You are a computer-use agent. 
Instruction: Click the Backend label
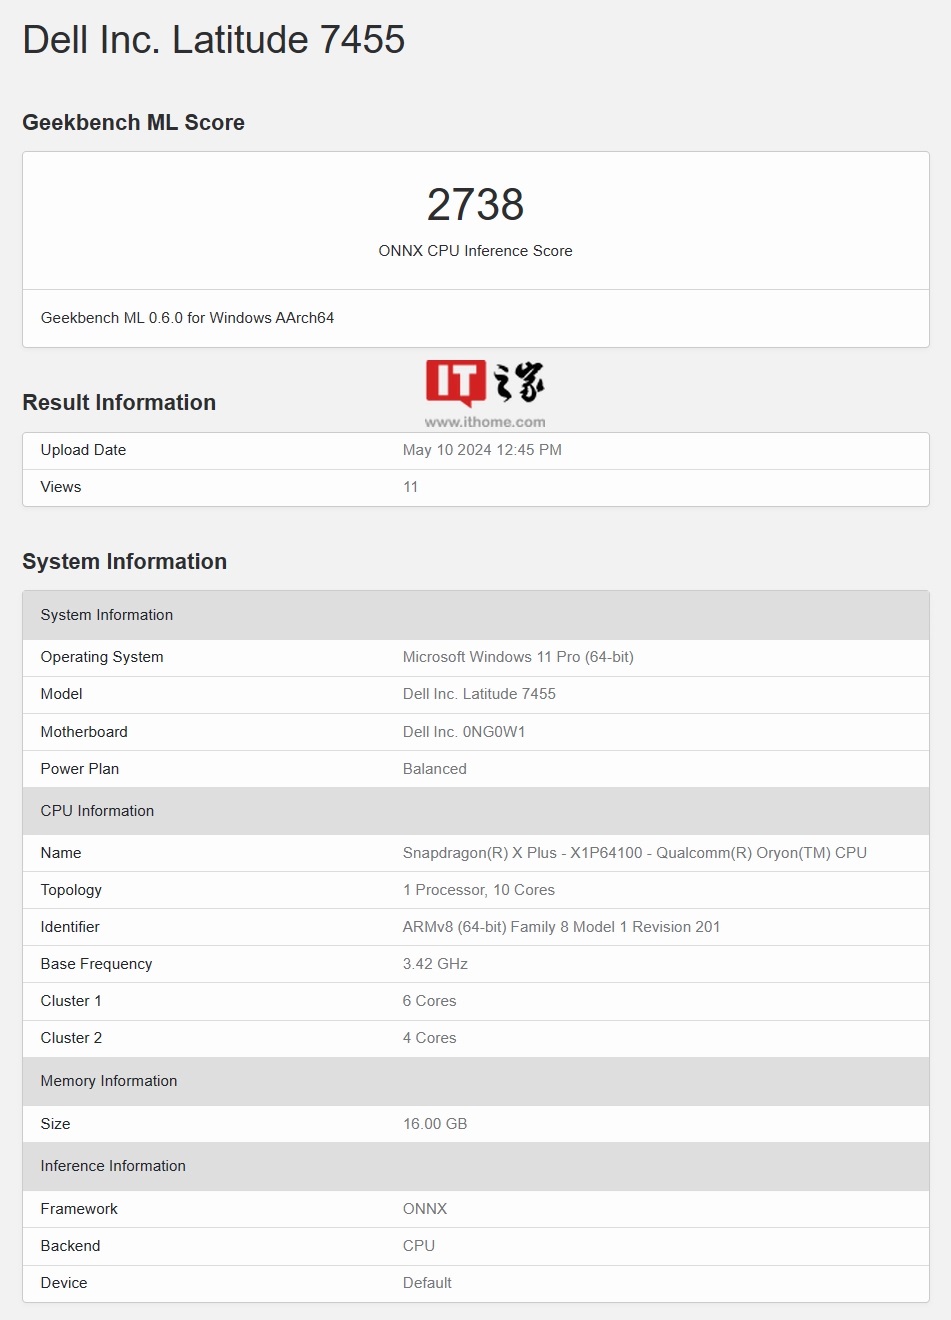(70, 1246)
